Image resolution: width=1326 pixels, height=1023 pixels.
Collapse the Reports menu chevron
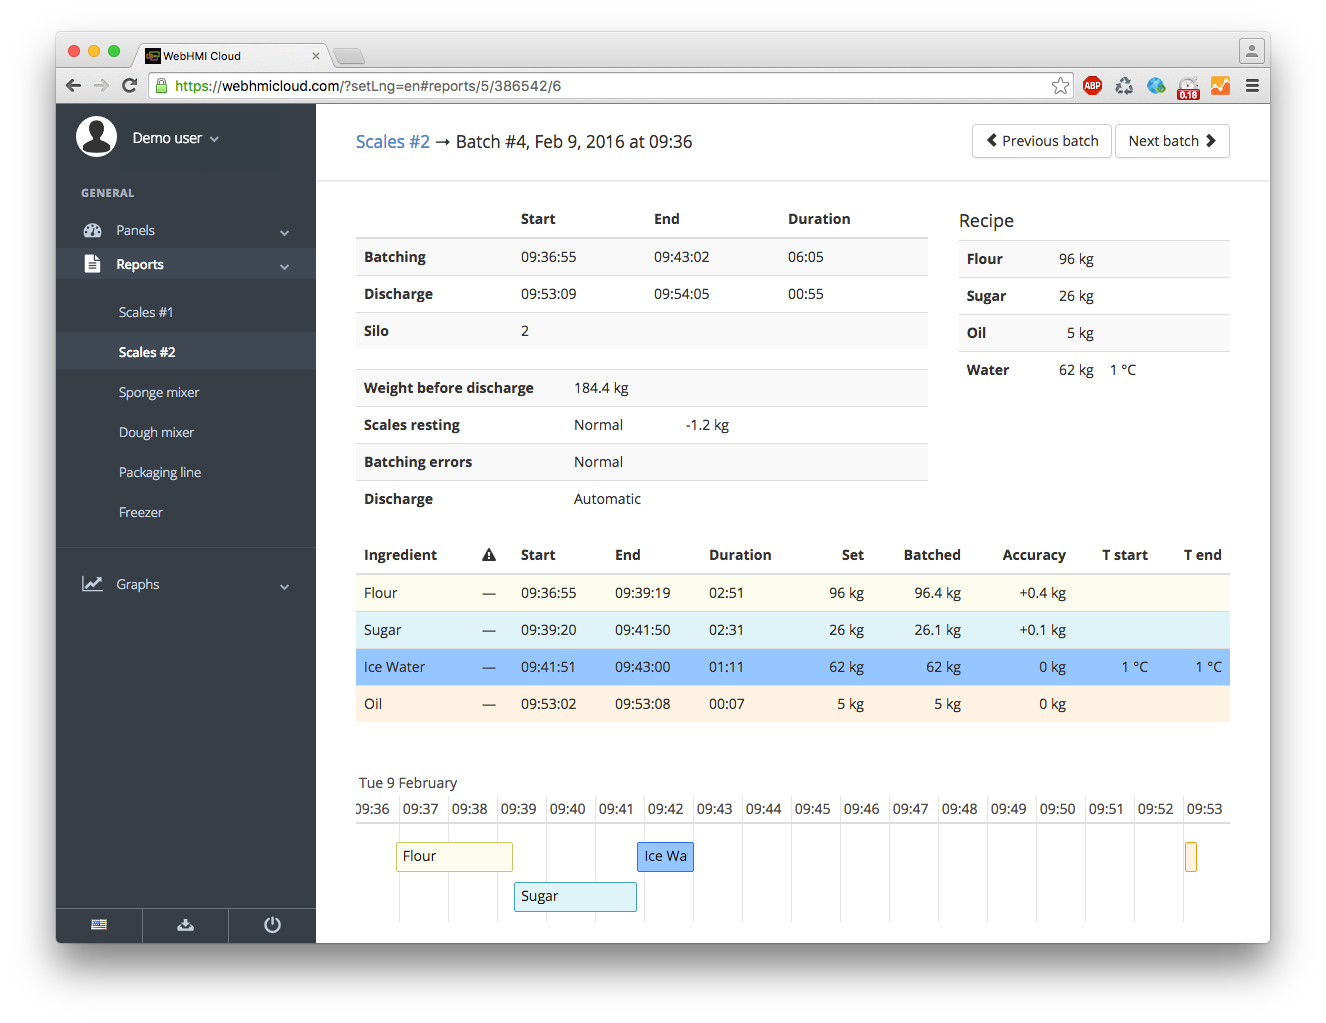click(x=285, y=266)
